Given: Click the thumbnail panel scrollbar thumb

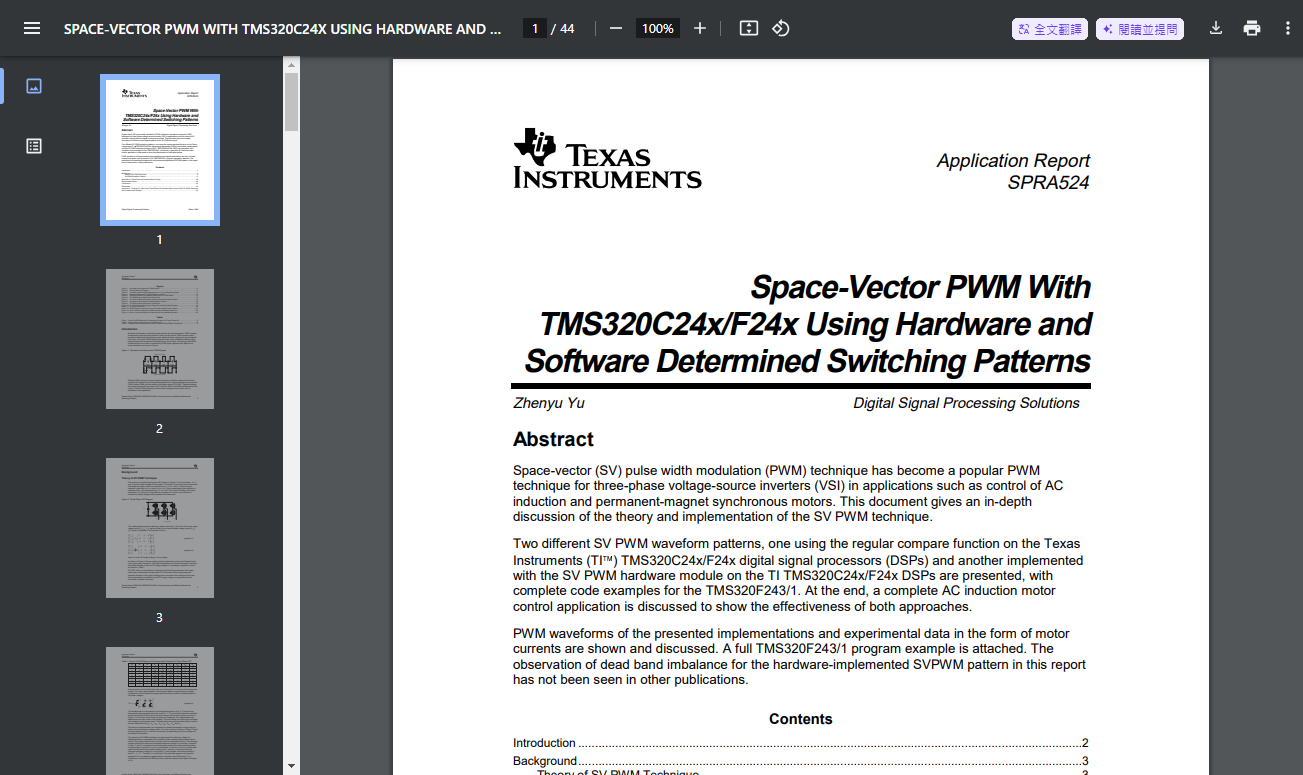Looking at the screenshot, I should pyautogui.click(x=291, y=102).
